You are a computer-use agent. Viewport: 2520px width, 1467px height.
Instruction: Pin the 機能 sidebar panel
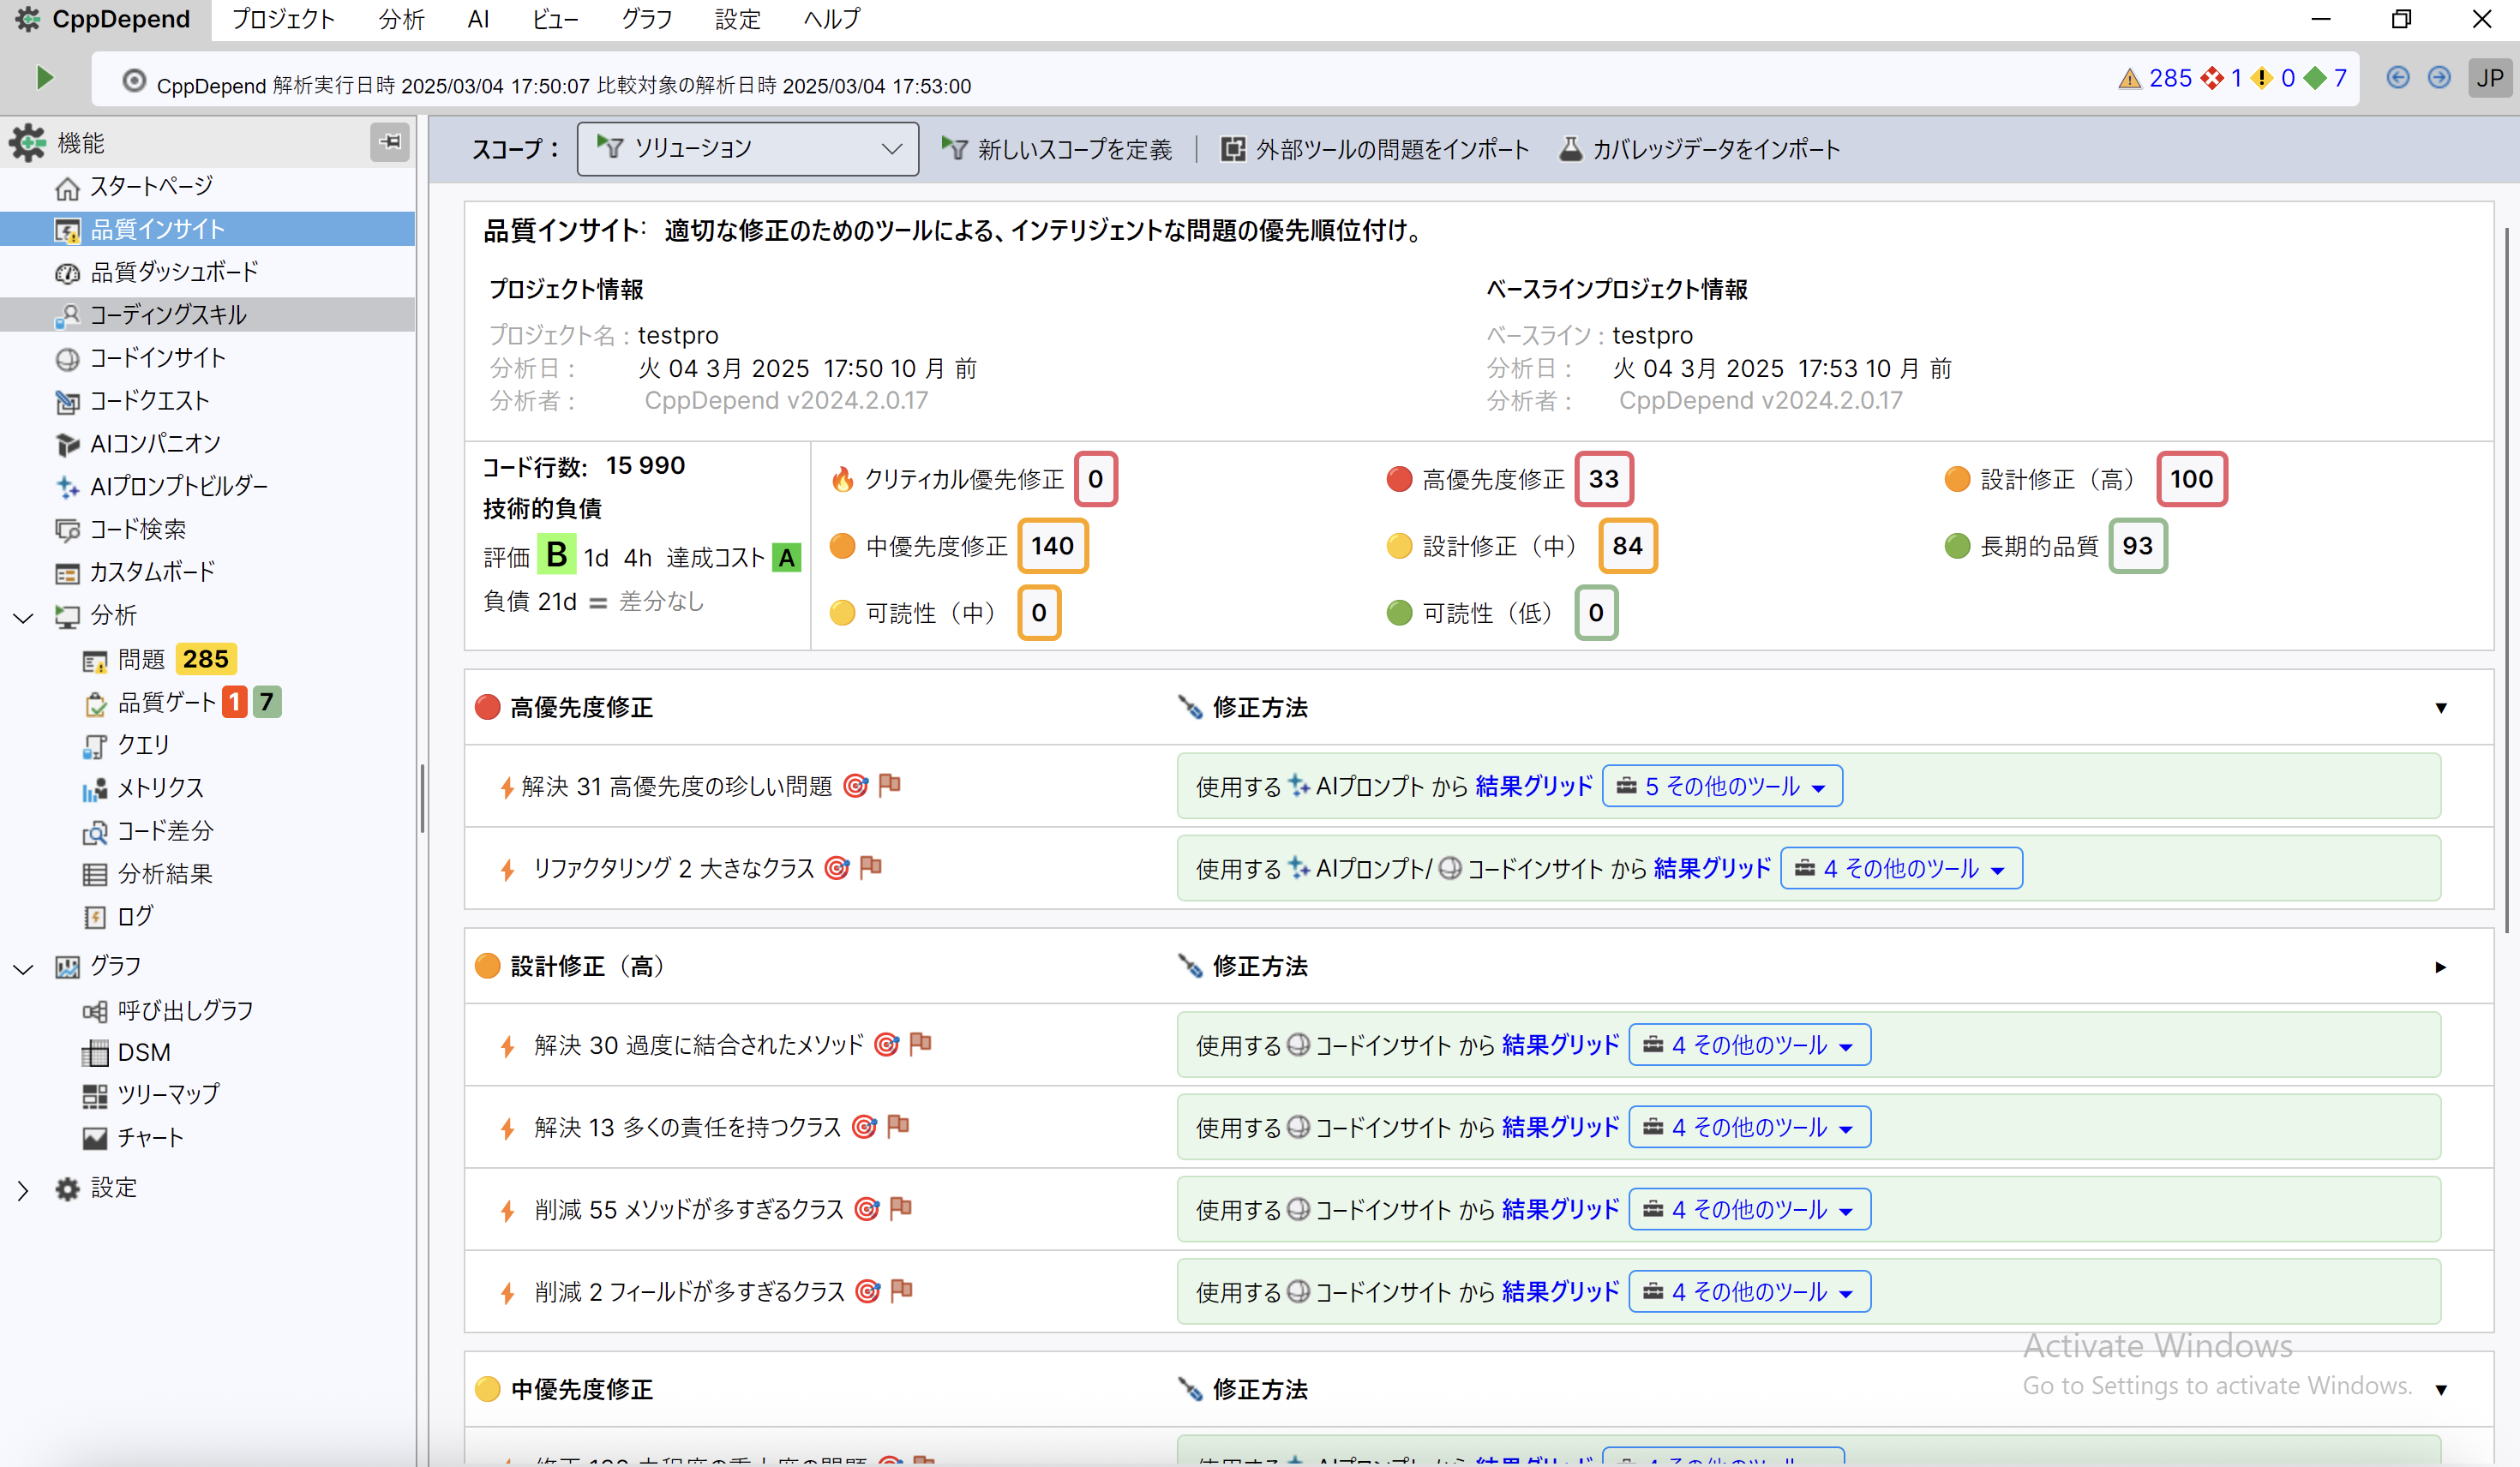(x=390, y=142)
